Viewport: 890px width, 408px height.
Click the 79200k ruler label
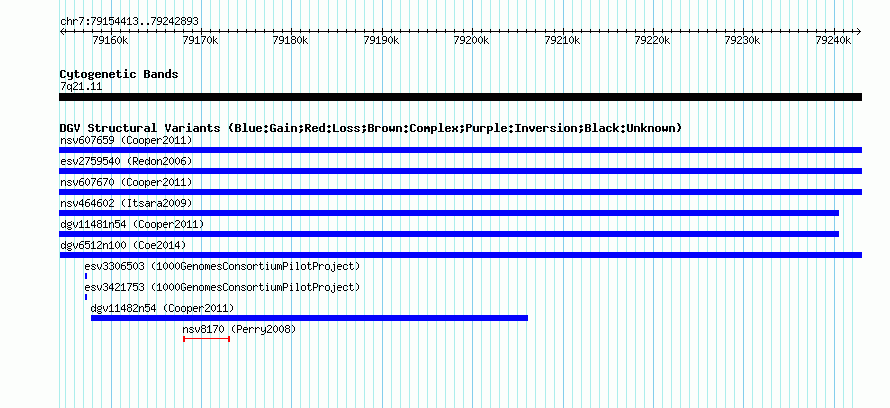(472, 40)
